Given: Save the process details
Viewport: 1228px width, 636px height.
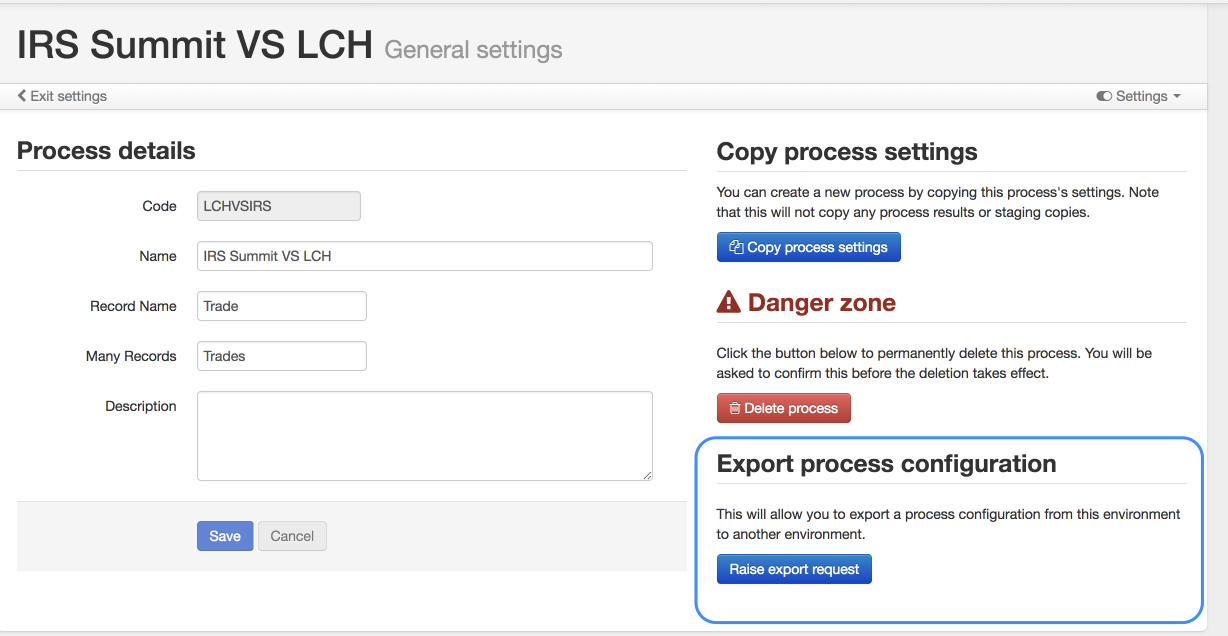Looking at the screenshot, I should [x=225, y=536].
